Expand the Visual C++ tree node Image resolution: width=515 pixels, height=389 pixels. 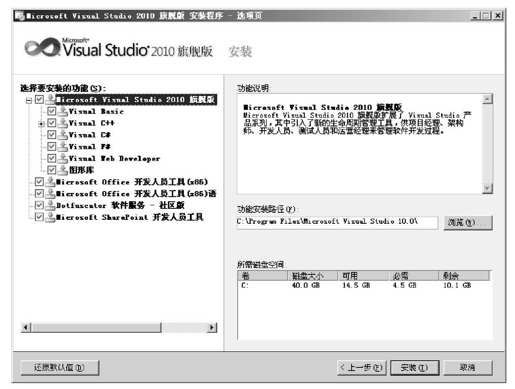41,124
